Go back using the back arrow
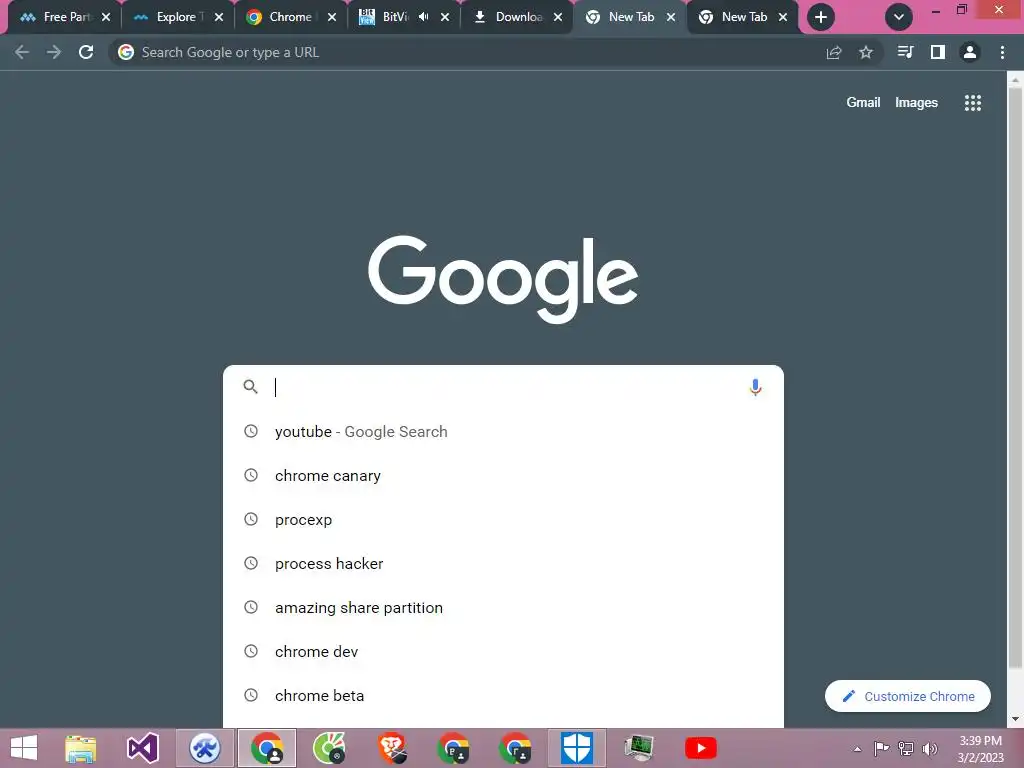1024x768 pixels. 22,52
